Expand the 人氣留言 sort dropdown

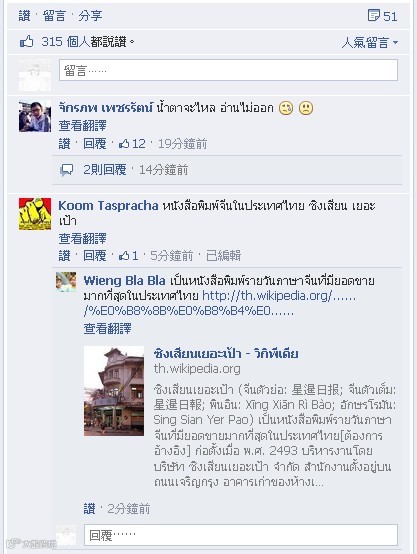370,42
